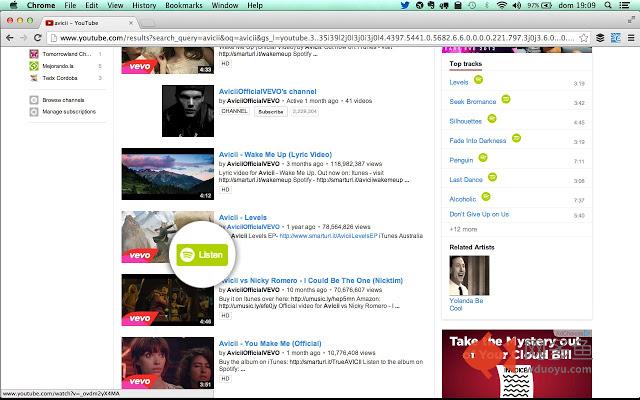640x400 pixels.
Task: Reload the page with the refresh icon
Action: [x=38, y=38]
